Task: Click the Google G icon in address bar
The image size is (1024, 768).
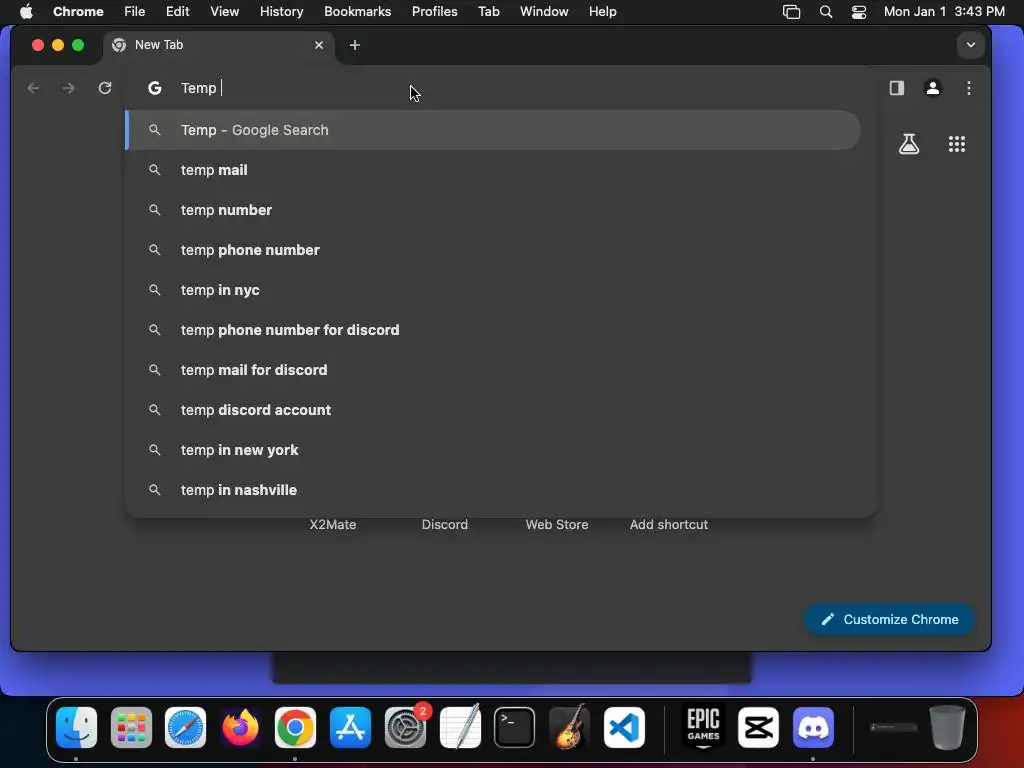Action: point(155,88)
